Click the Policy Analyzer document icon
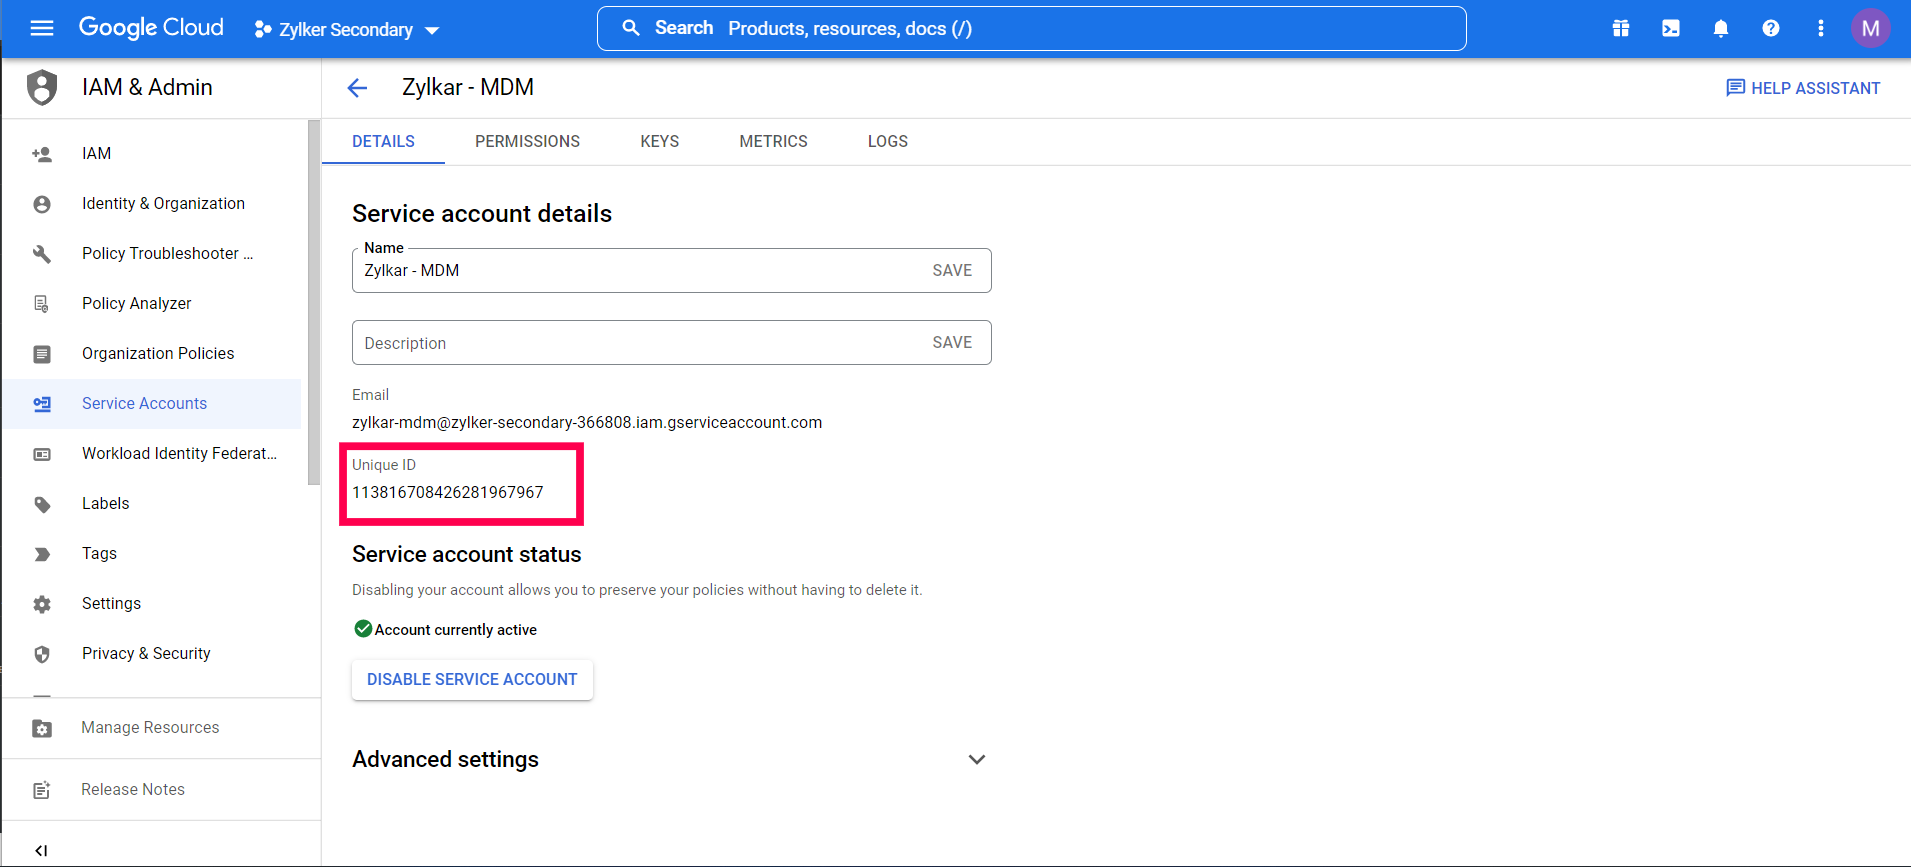The image size is (1911, 867). 42,304
